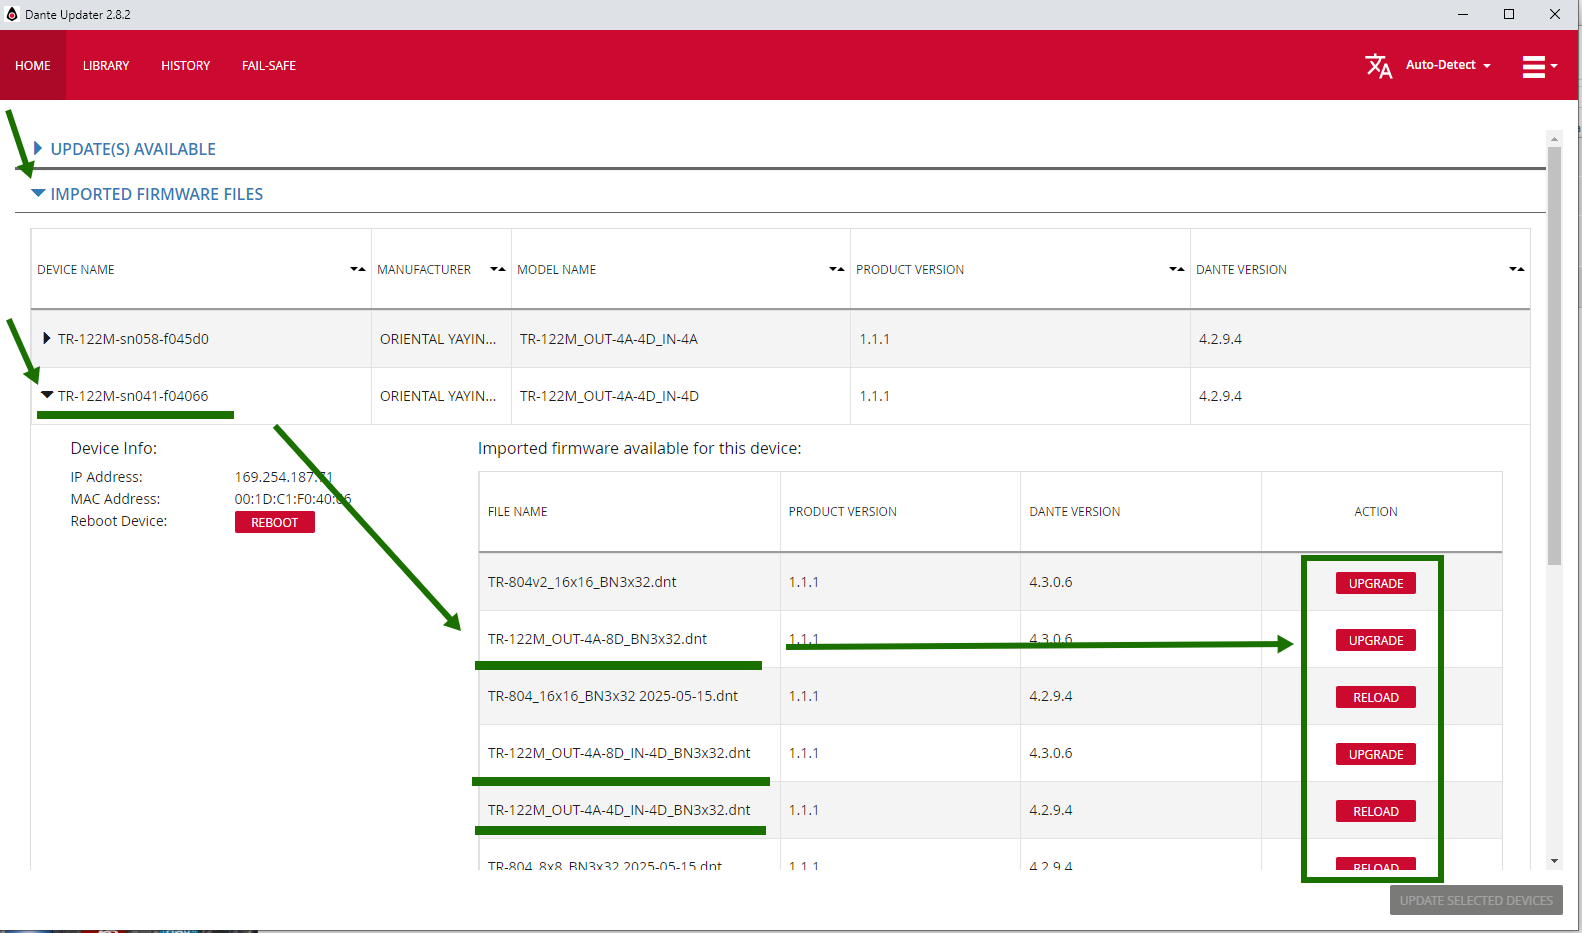Viewport: 1582px width, 933px height.
Task: Click Dante Updater app icon in title bar
Action: (12, 14)
